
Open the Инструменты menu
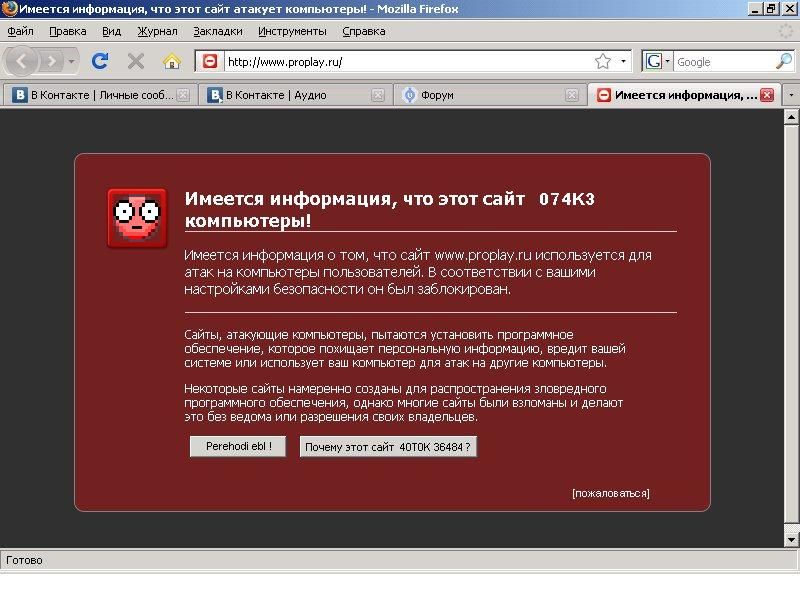pos(292,31)
